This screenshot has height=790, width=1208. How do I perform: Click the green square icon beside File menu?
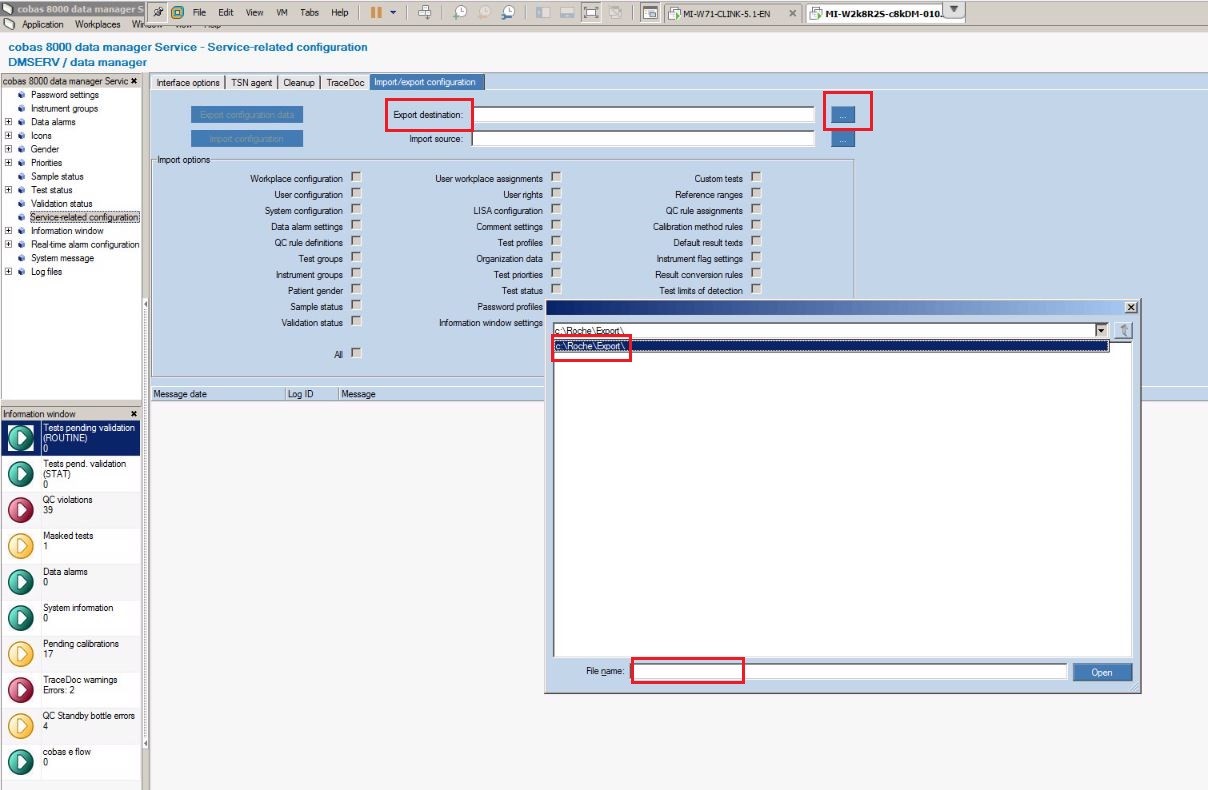pyautogui.click(x=177, y=13)
